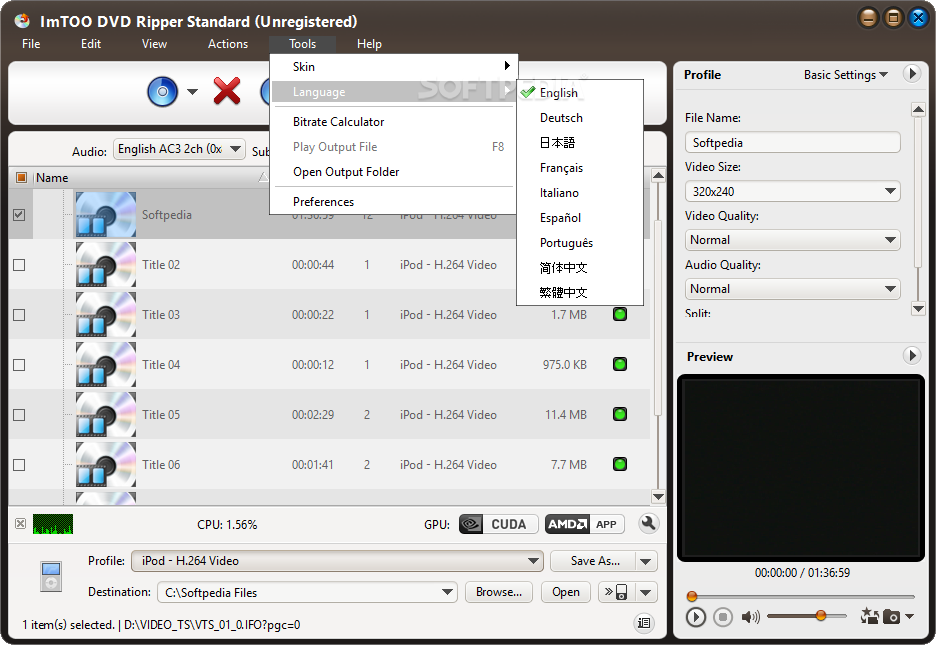This screenshot has height=645, width=936.
Task: Click the File Name input field
Action: [x=792, y=143]
